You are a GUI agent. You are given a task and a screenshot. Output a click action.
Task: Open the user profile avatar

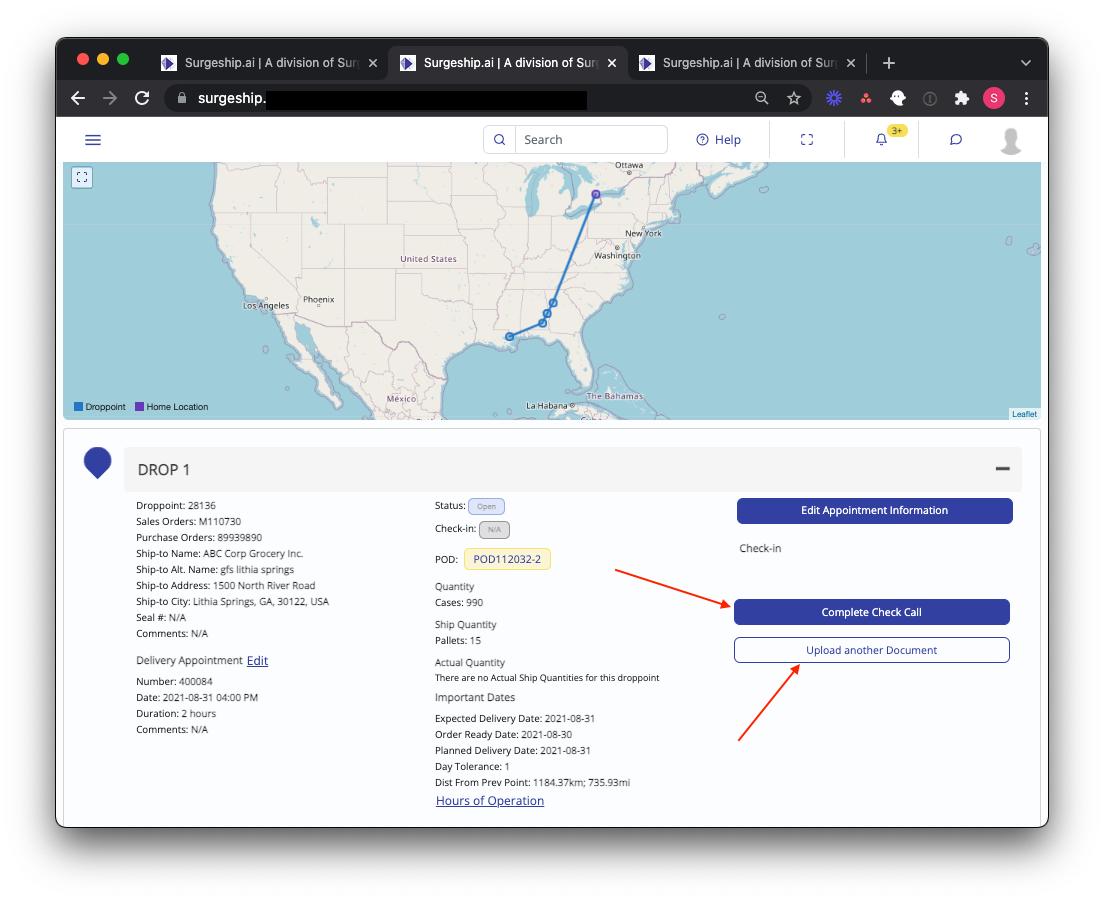pos(1011,141)
